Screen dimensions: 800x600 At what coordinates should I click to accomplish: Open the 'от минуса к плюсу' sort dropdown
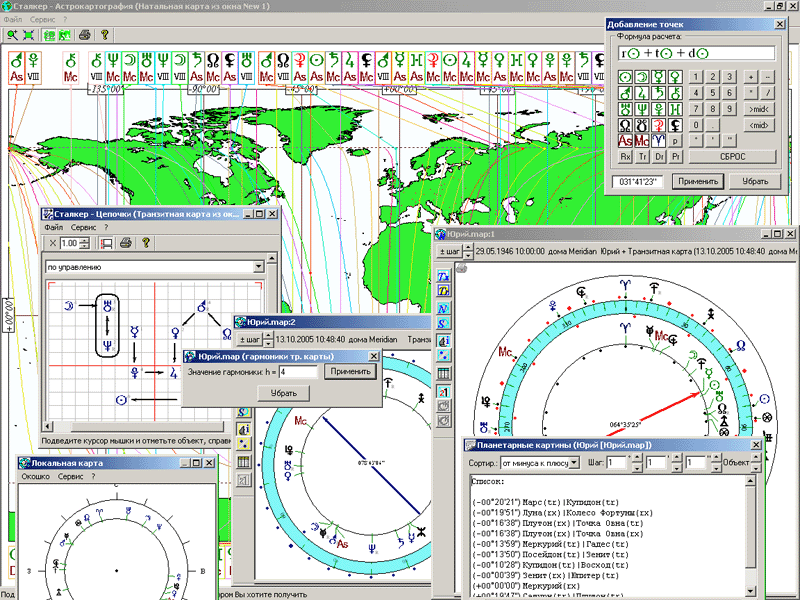(x=574, y=463)
